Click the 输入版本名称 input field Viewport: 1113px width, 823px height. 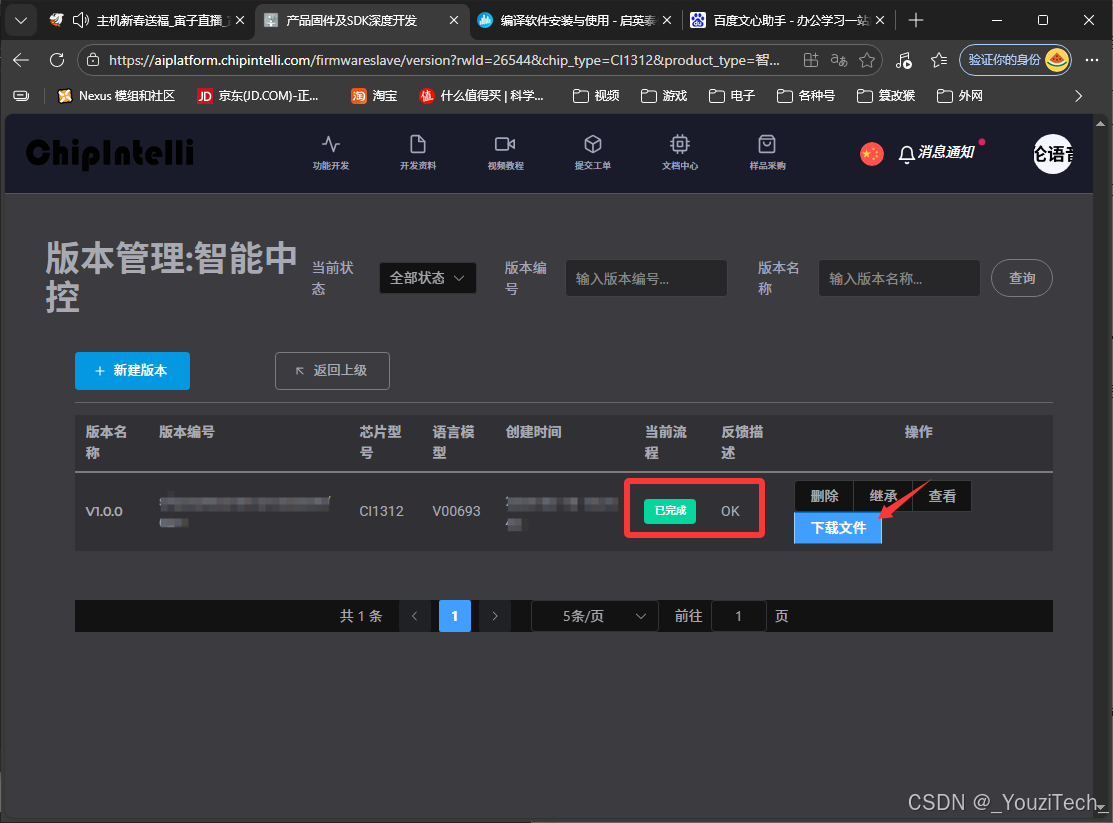click(899, 278)
